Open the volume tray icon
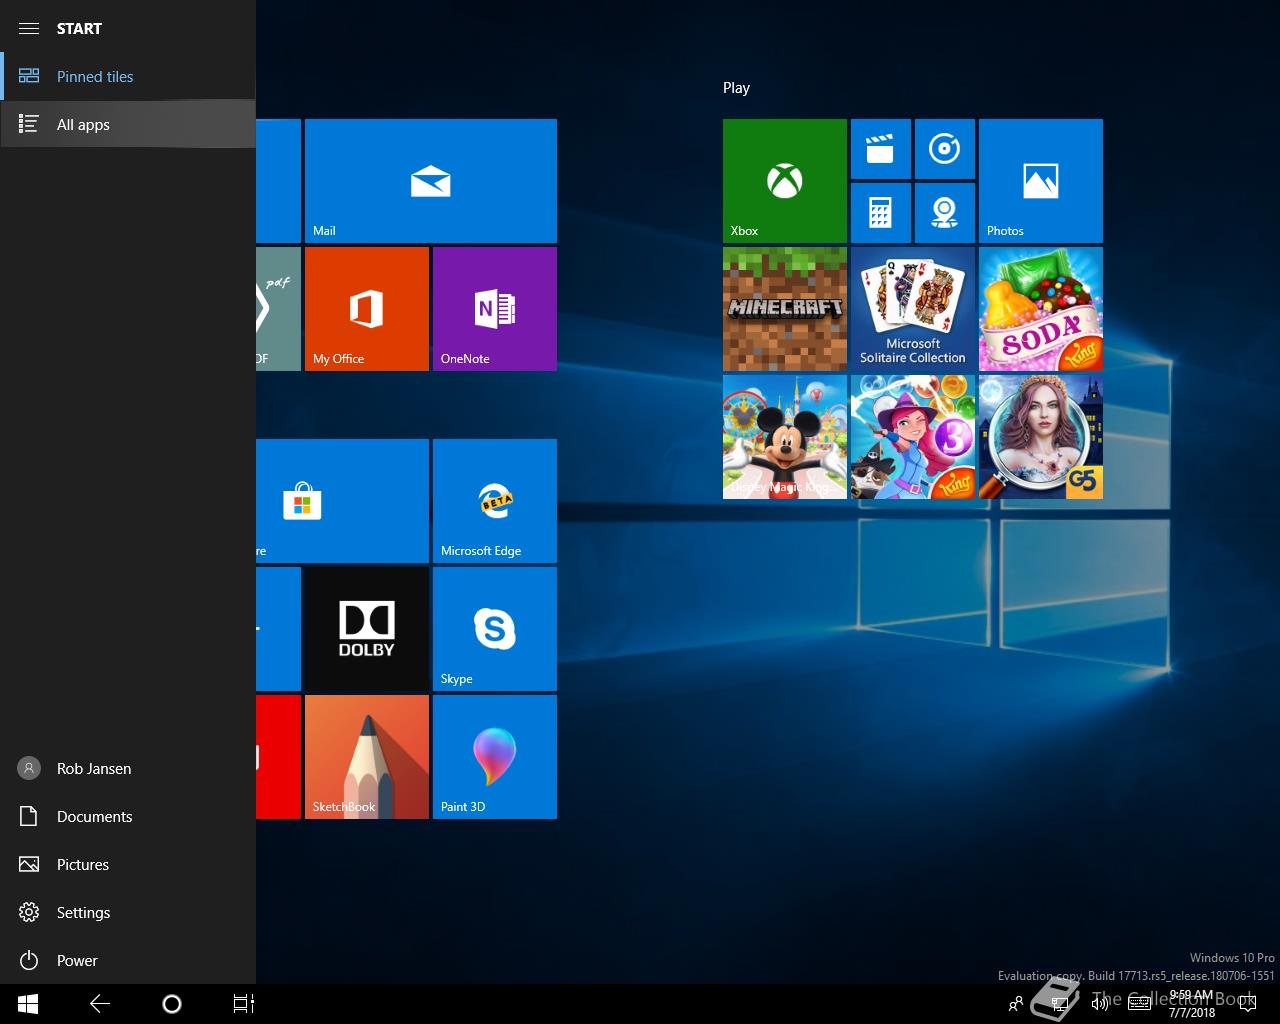1280x1024 pixels. click(x=1099, y=1004)
